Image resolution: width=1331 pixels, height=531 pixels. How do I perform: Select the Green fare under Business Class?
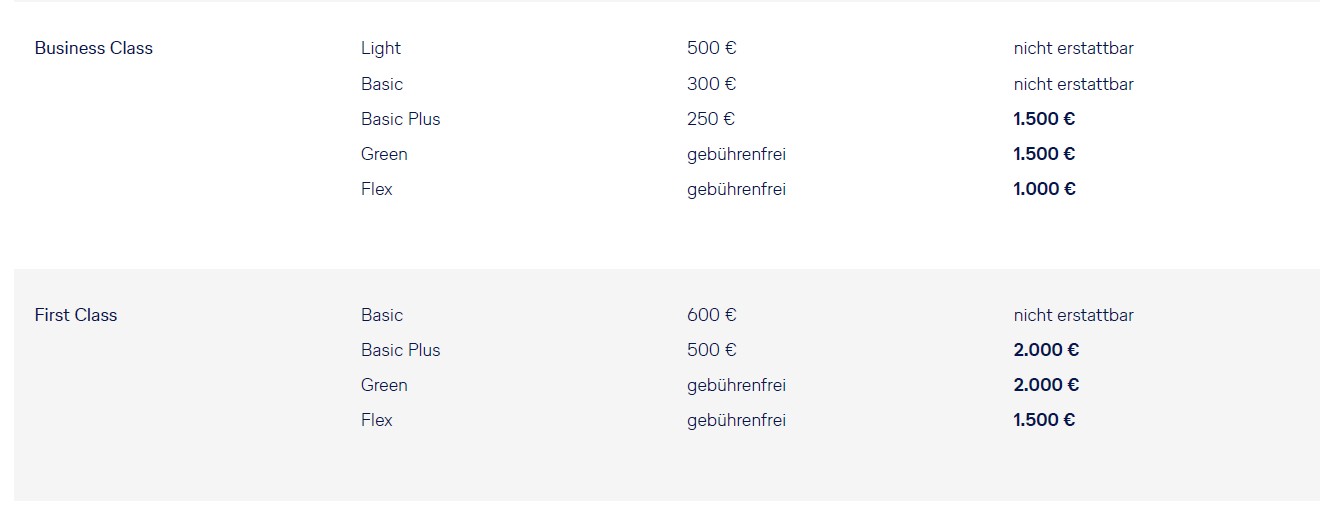click(x=384, y=154)
